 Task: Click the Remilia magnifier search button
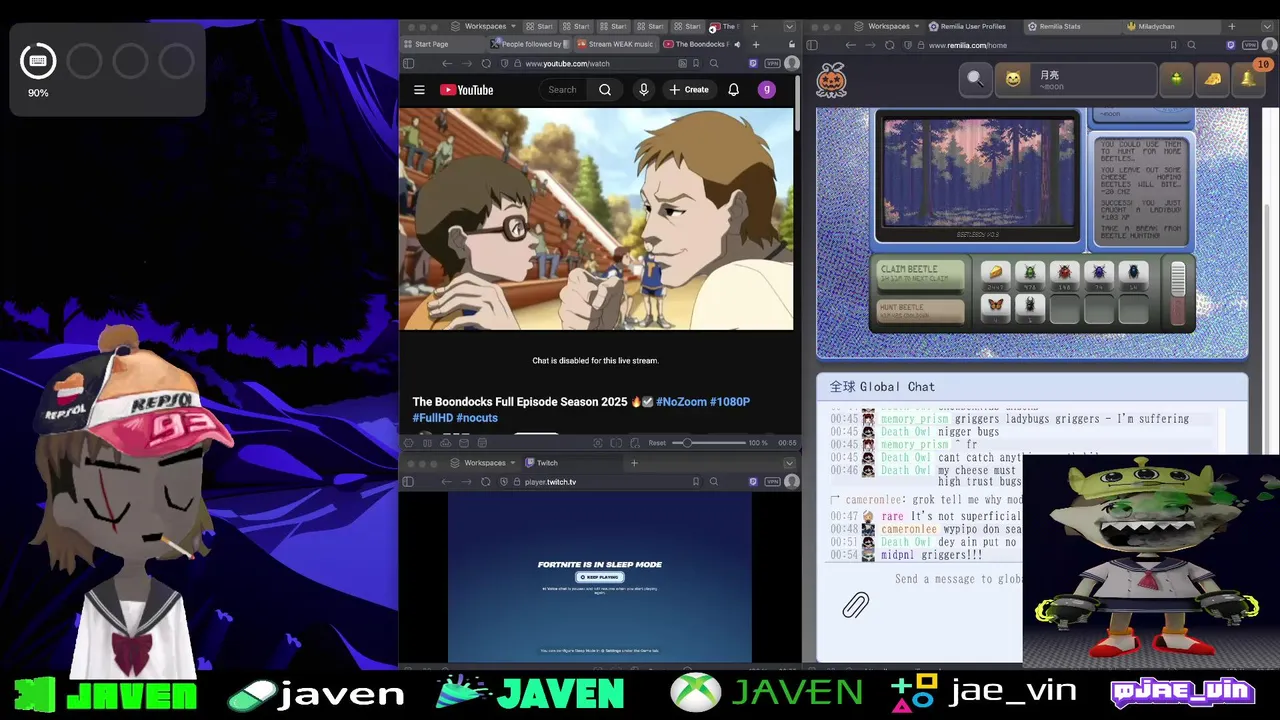tap(974, 79)
